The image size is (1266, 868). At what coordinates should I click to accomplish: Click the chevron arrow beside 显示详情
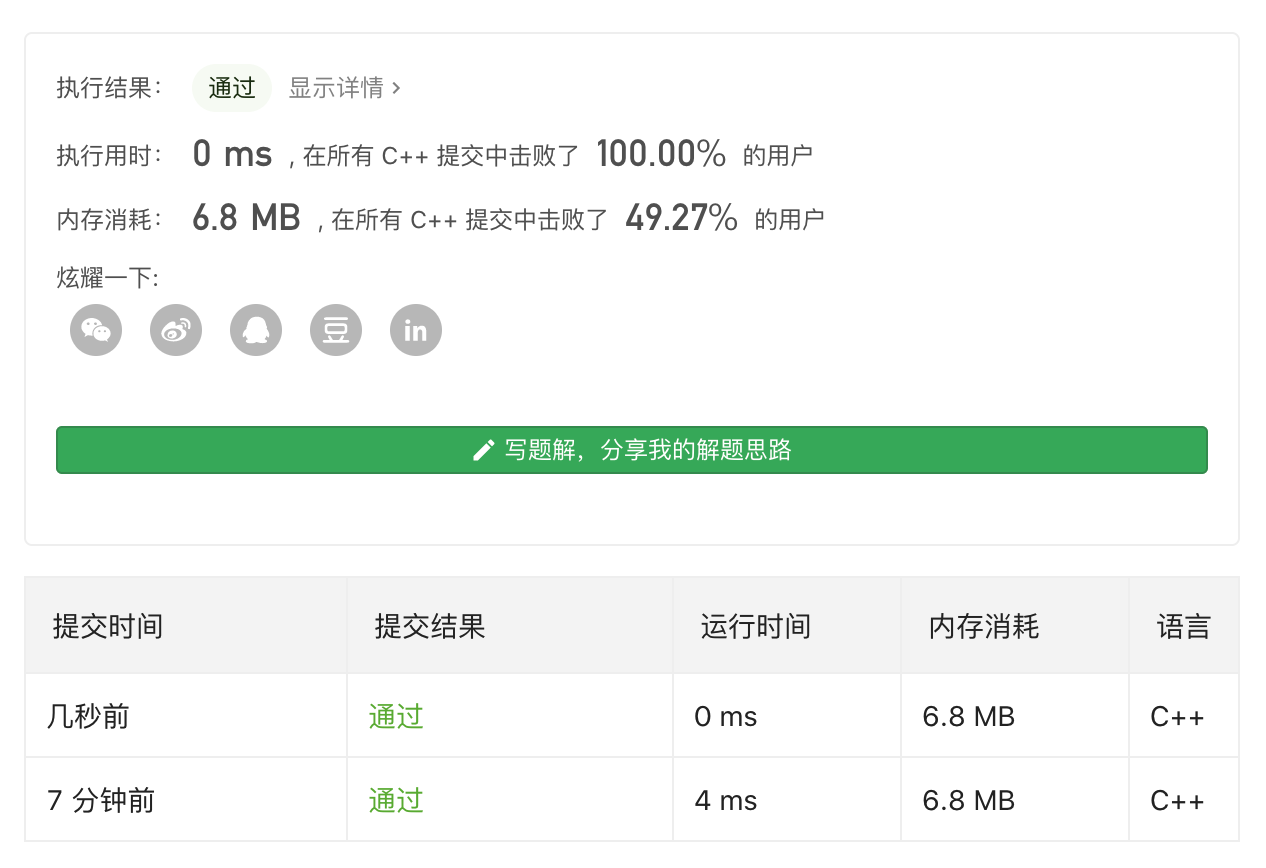[x=397, y=88]
